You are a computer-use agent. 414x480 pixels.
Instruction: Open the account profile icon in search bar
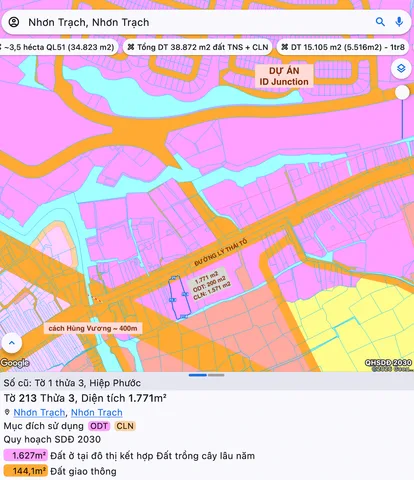pos(14,22)
